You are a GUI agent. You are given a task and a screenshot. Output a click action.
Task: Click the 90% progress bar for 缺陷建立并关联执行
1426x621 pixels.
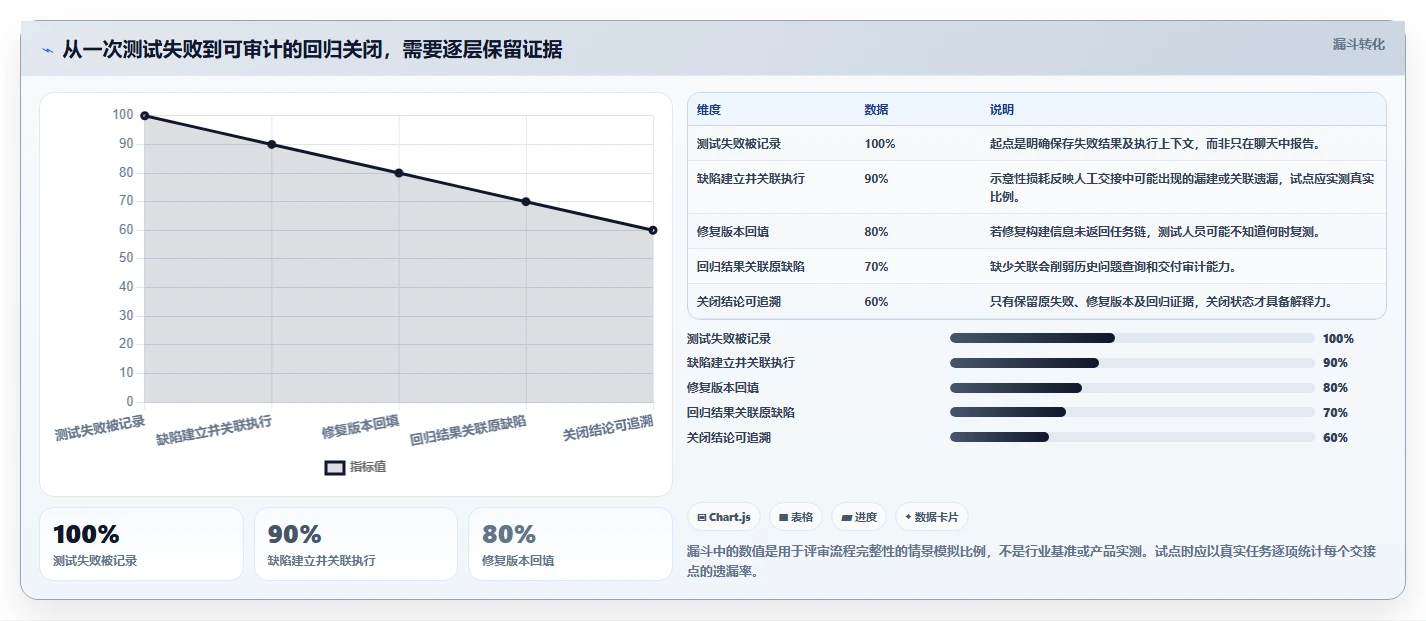(x=1132, y=363)
